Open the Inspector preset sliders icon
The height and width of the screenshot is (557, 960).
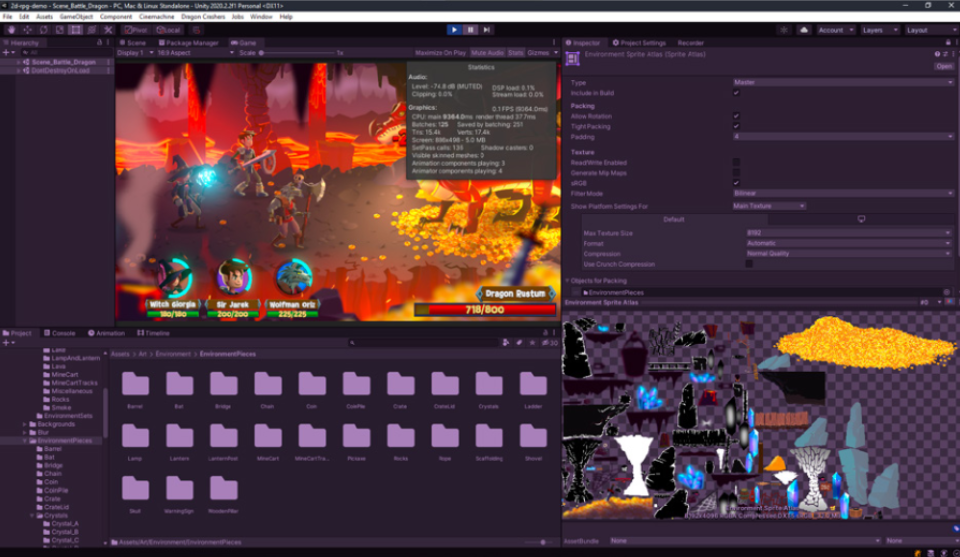point(945,54)
